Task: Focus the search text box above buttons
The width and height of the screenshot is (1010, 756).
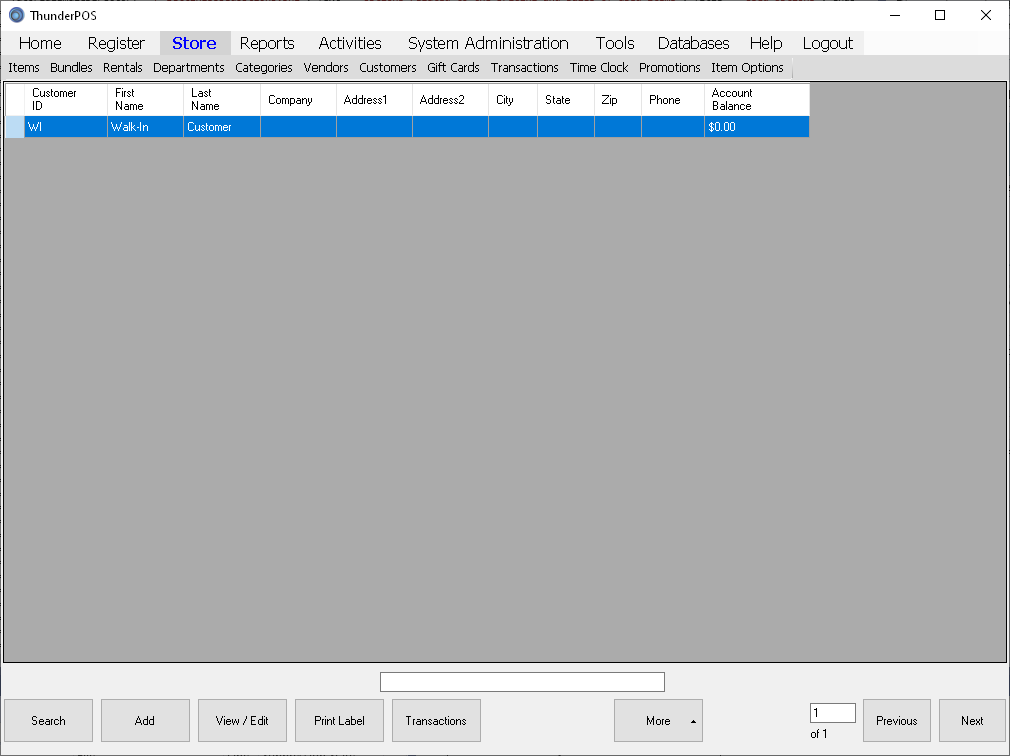Action: 522,682
